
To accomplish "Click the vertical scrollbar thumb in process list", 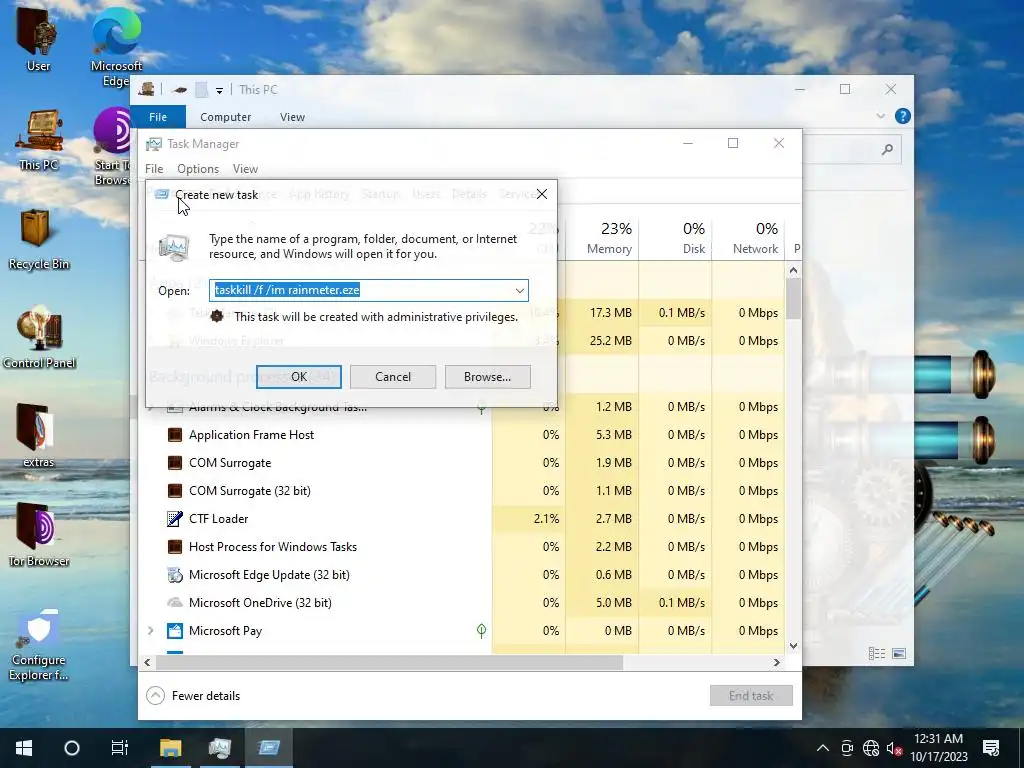I will (793, 299).
